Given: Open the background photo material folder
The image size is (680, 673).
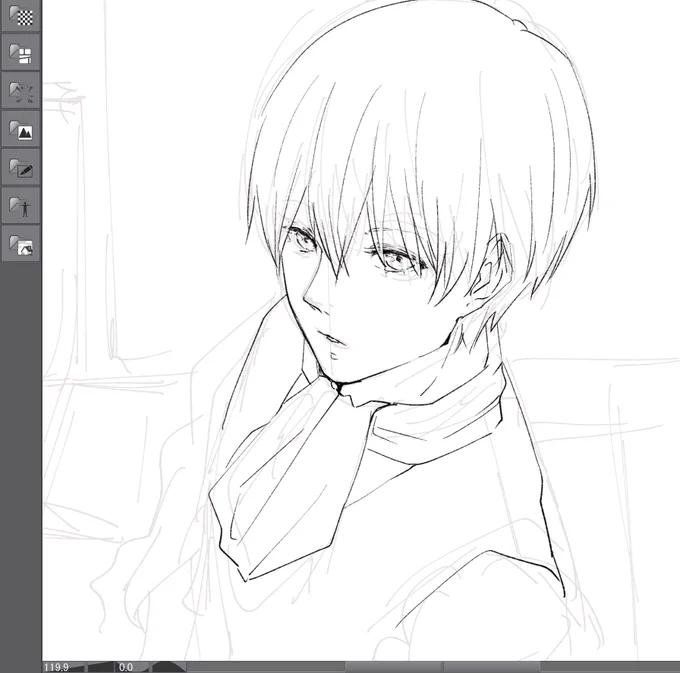Looking at the screenshot, I should (x=21, y=243).
